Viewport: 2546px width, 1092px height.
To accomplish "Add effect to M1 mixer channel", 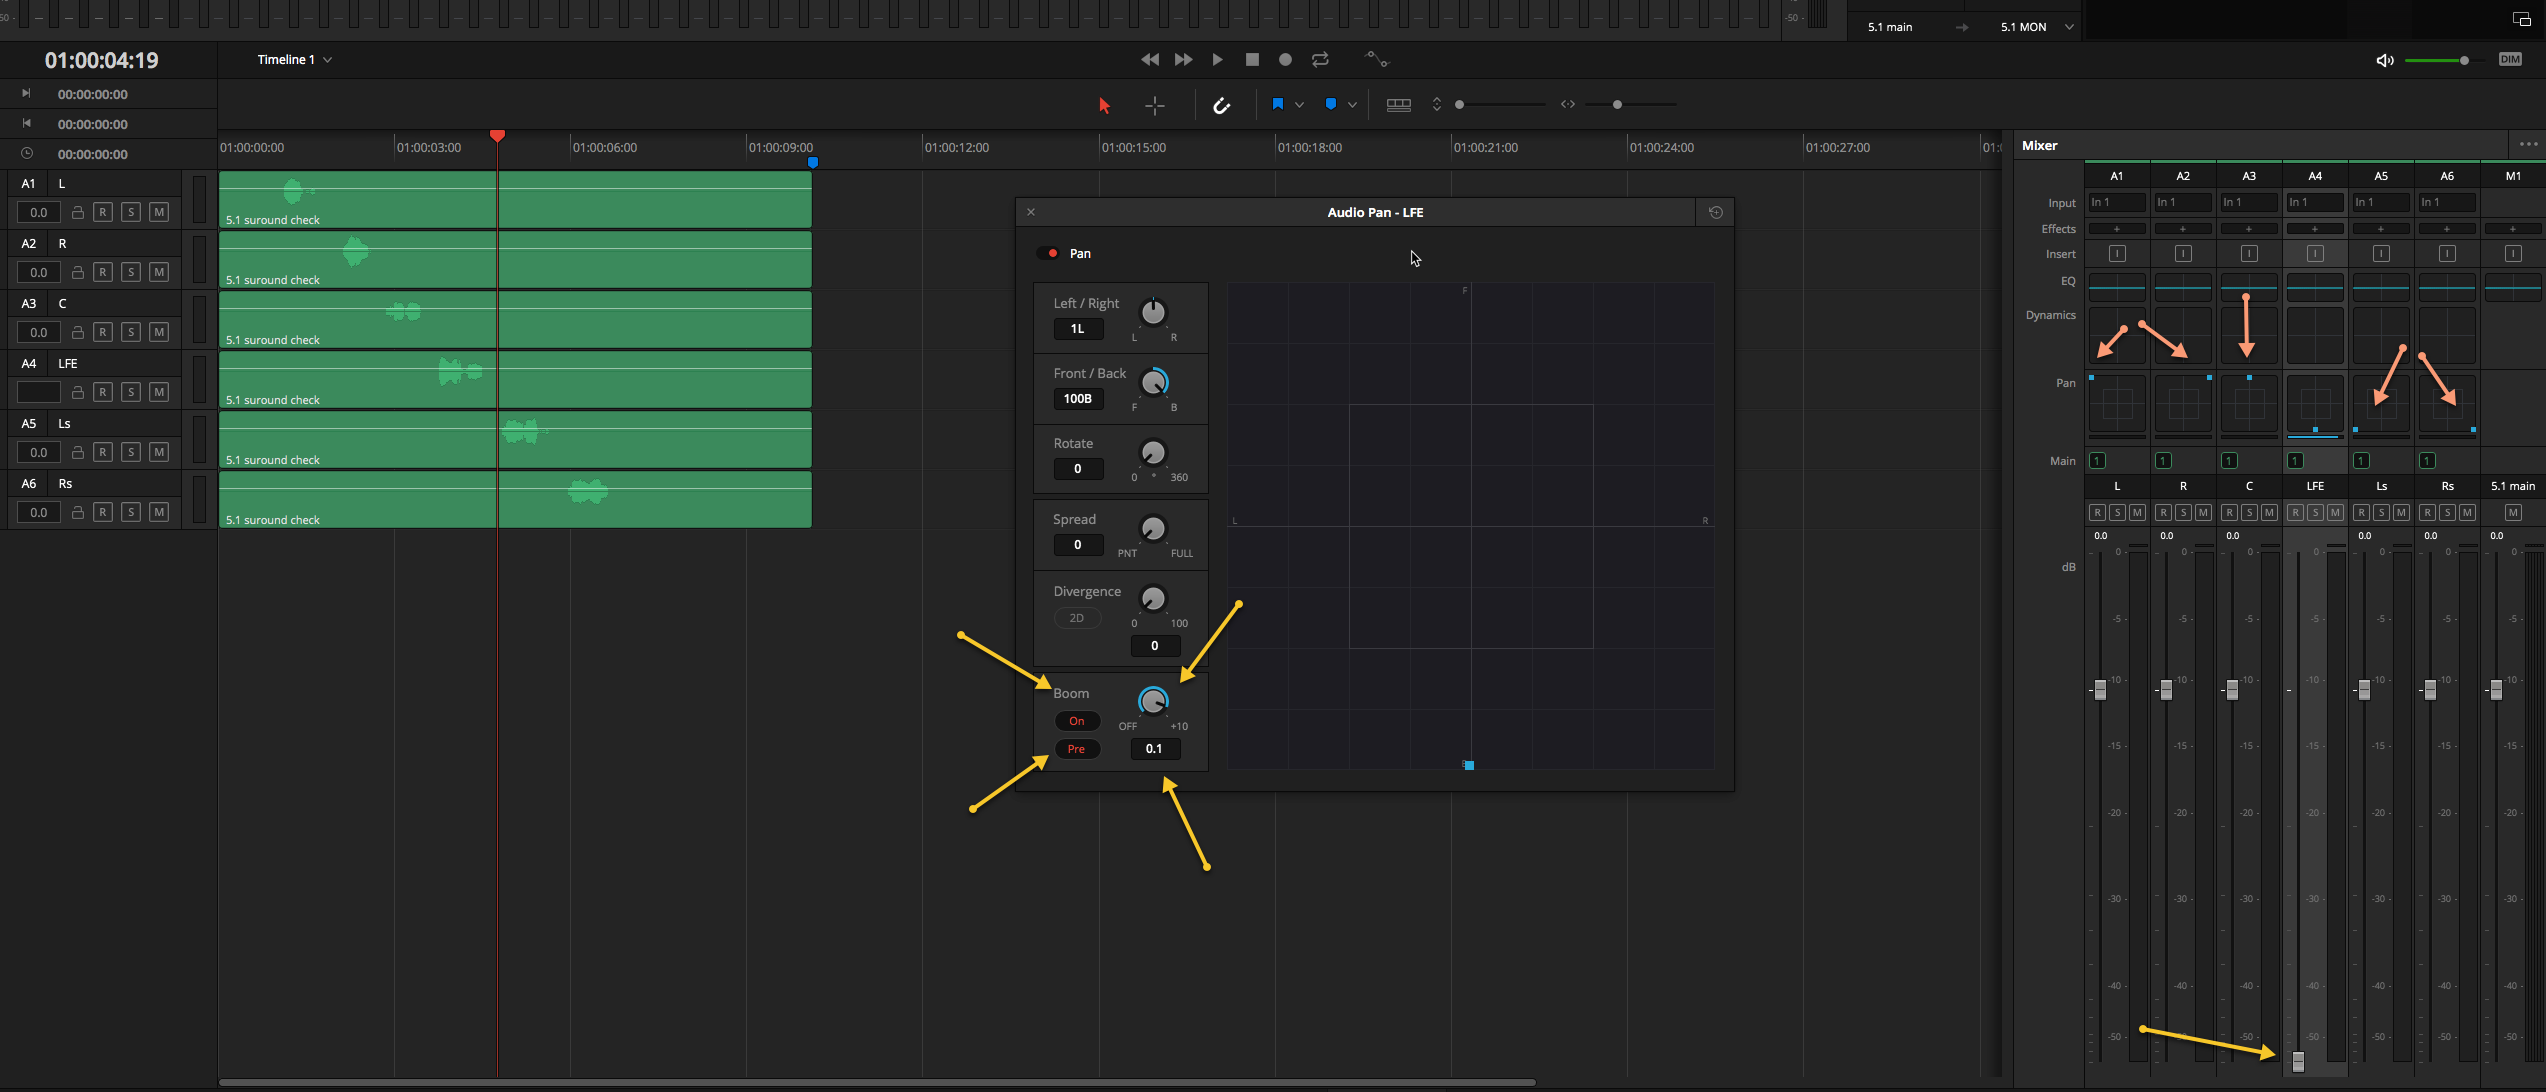I will 2512,229.
